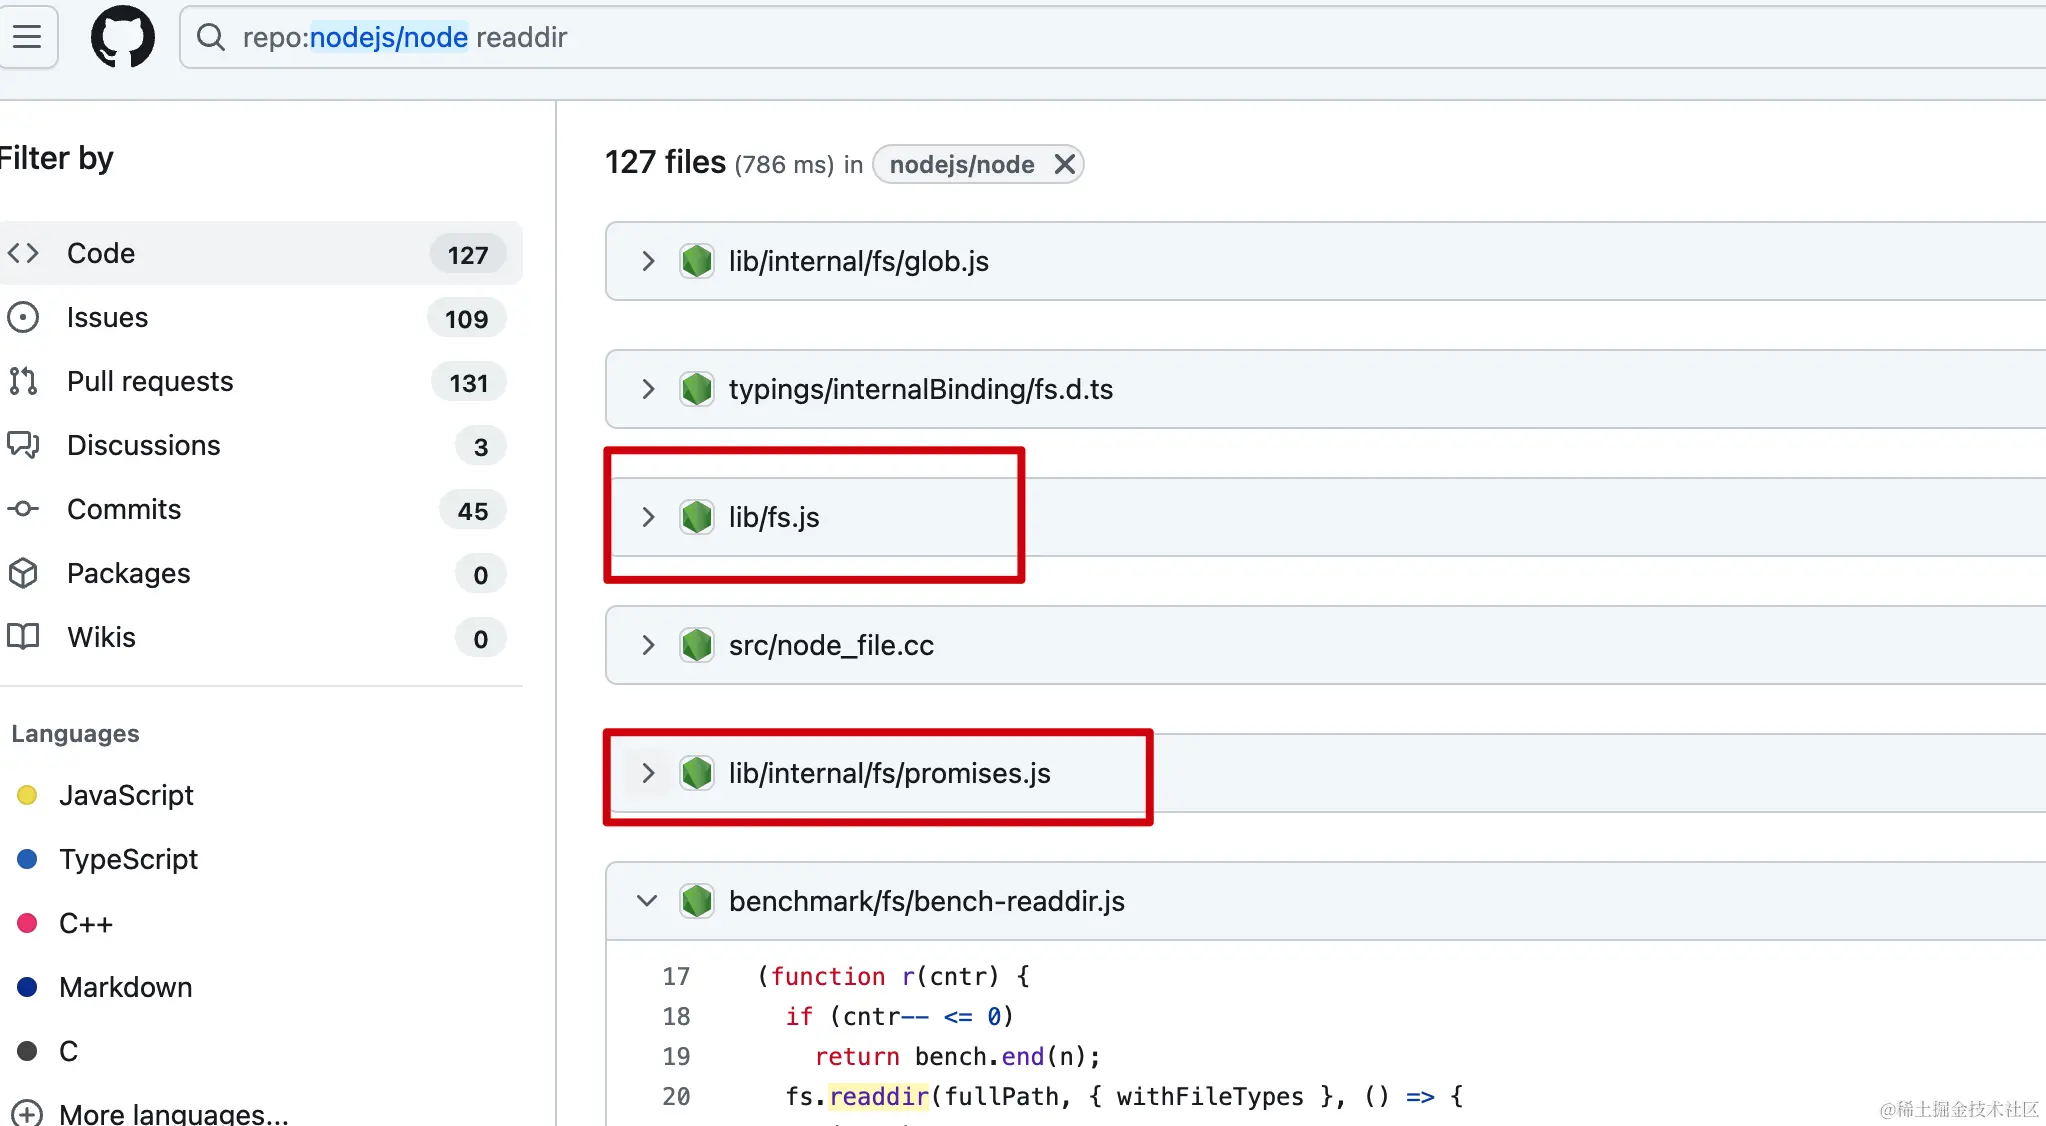2046x1126 pixels.
Task: Filter results by Code
Action: 261,253
